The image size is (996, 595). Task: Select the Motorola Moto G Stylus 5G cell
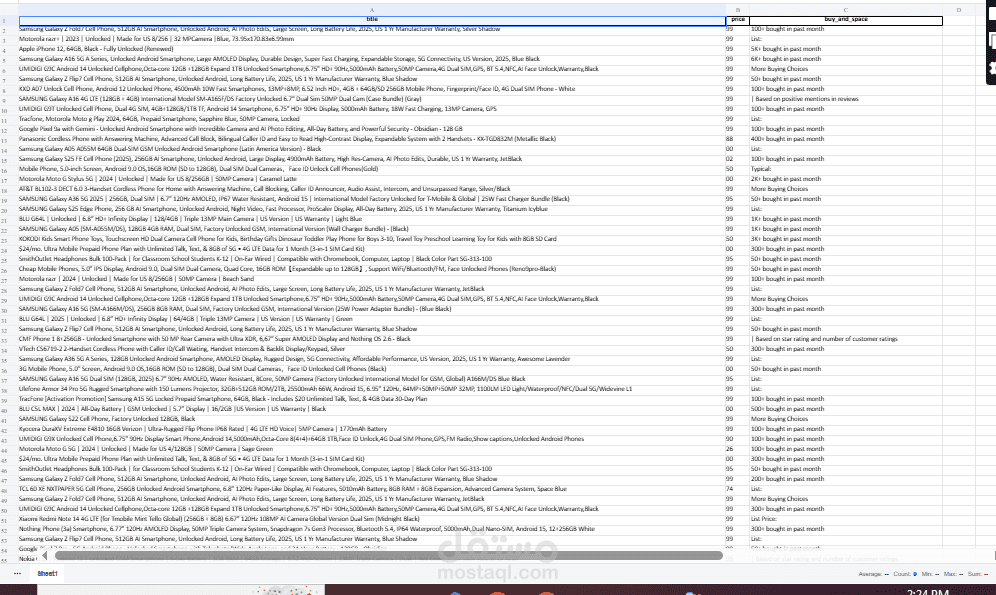[372, 179]
